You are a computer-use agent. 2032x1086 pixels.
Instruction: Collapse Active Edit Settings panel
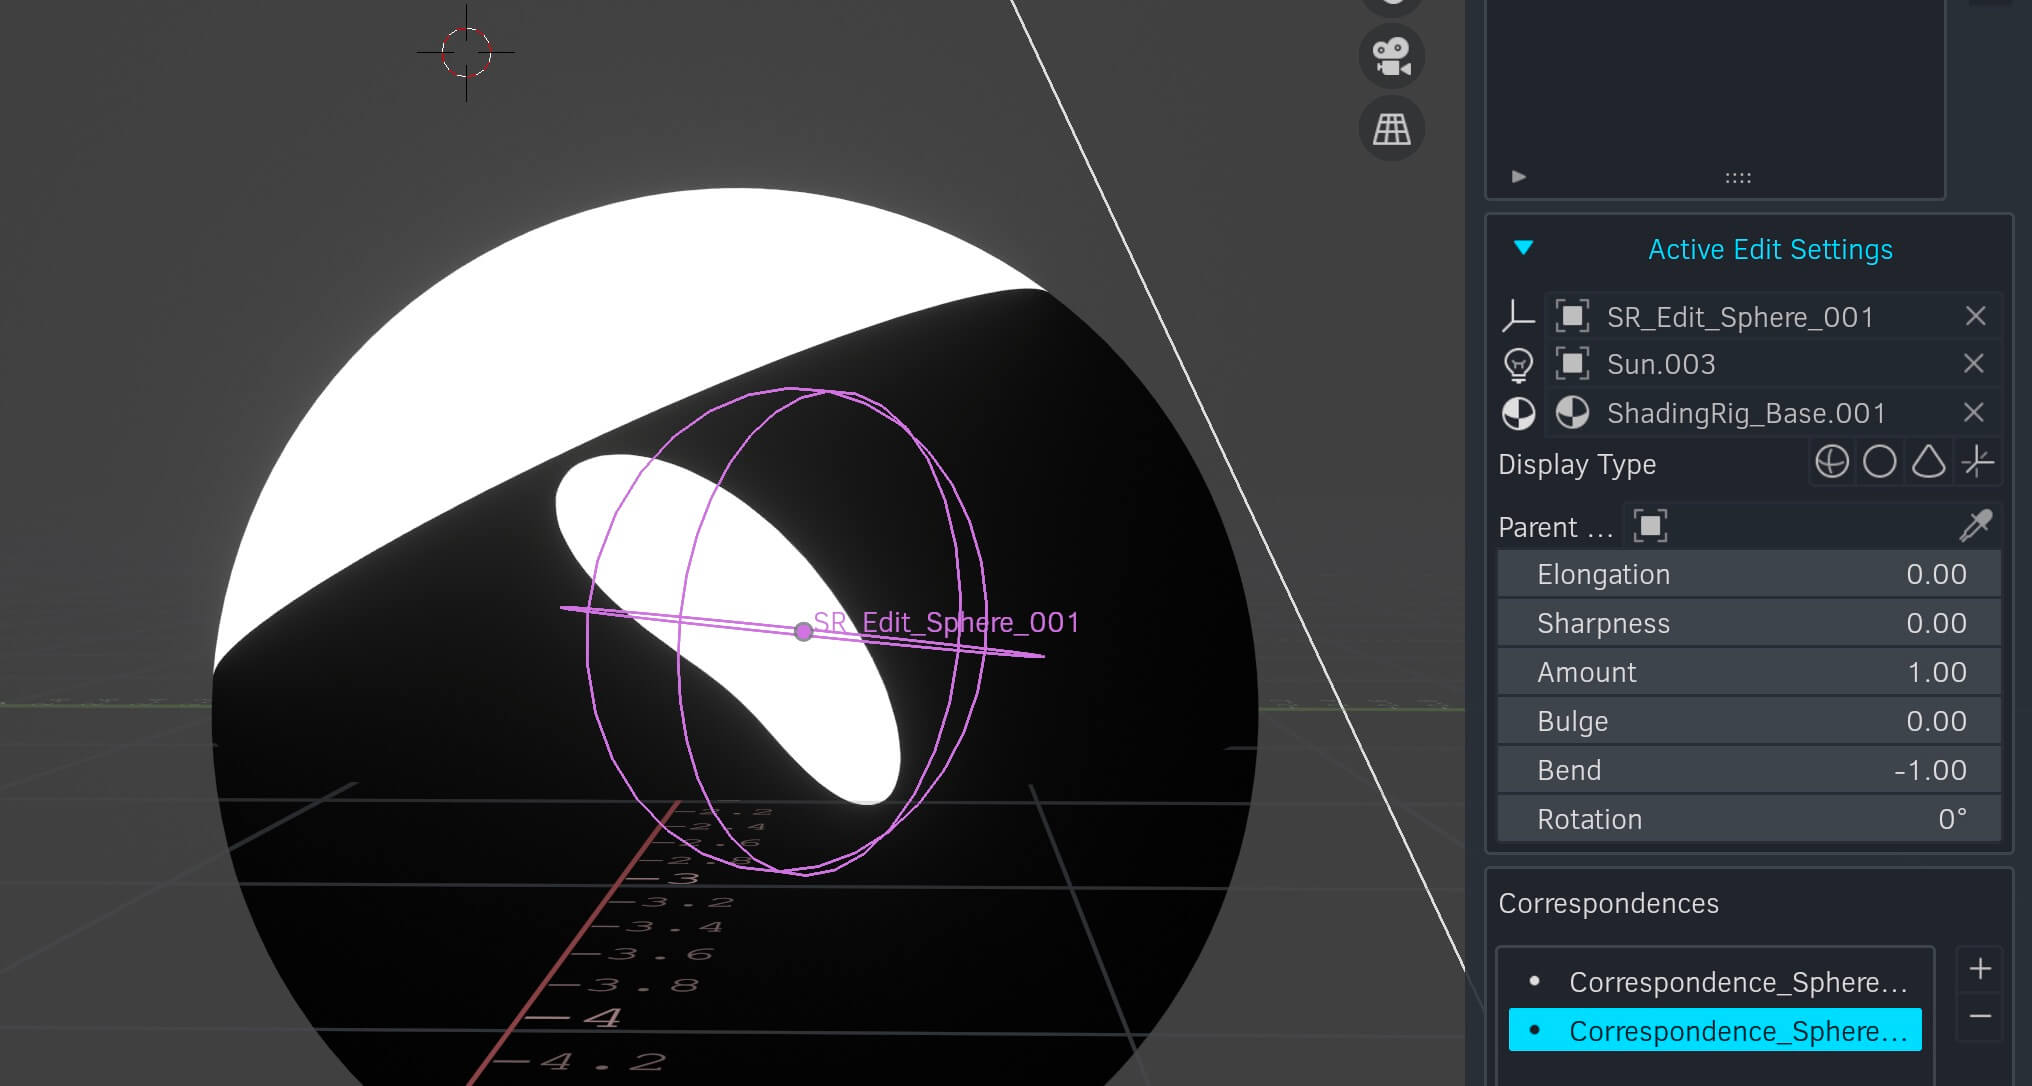pos(1523,248)
